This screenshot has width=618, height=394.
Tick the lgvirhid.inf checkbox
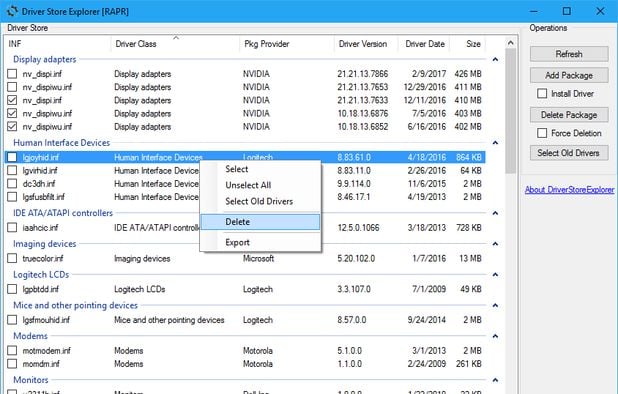point(12,170)
